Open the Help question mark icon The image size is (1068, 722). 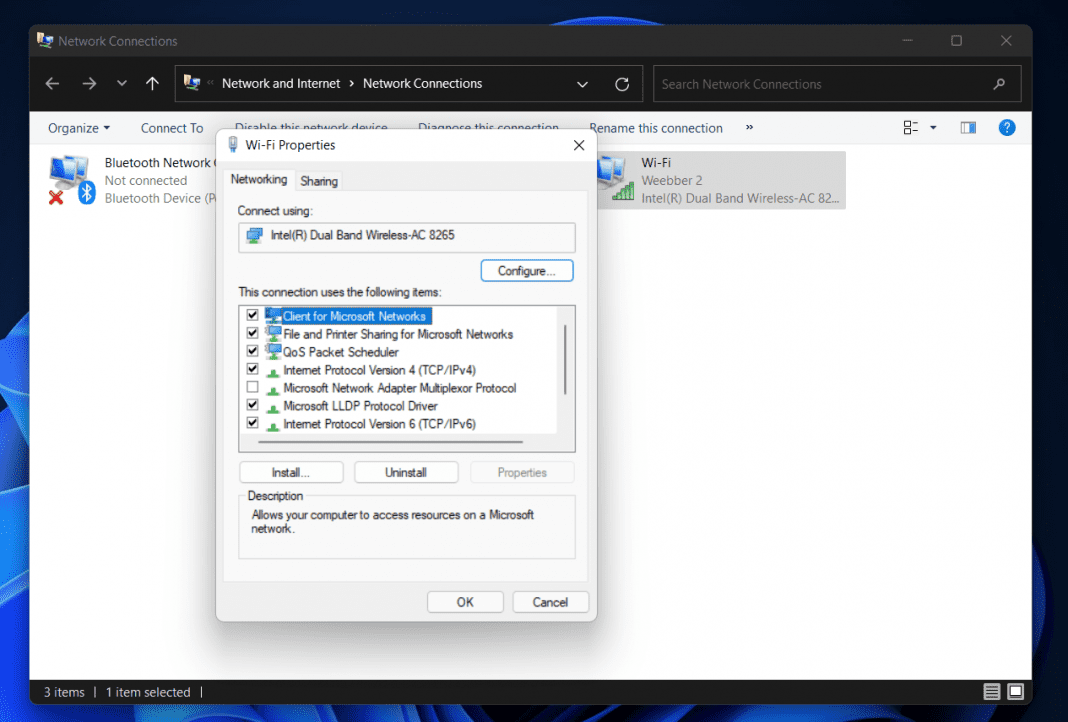(1007, 127)
